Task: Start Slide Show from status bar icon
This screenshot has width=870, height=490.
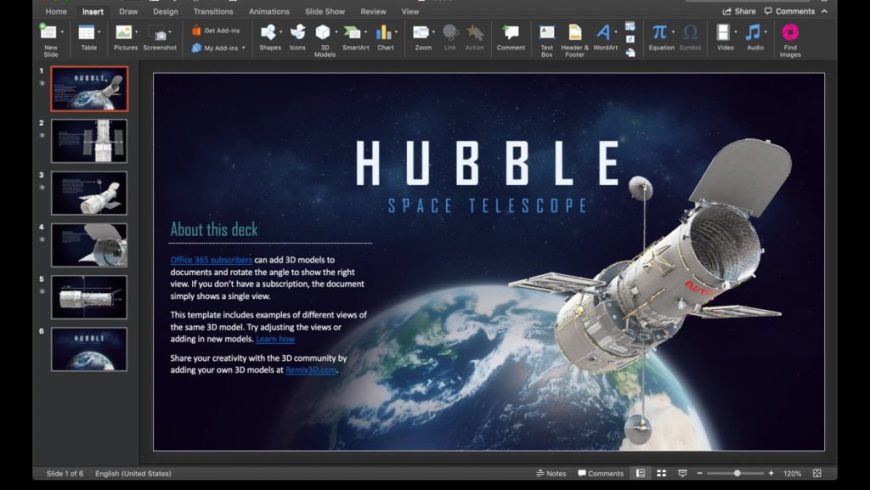Action: [x=682, y=473]
